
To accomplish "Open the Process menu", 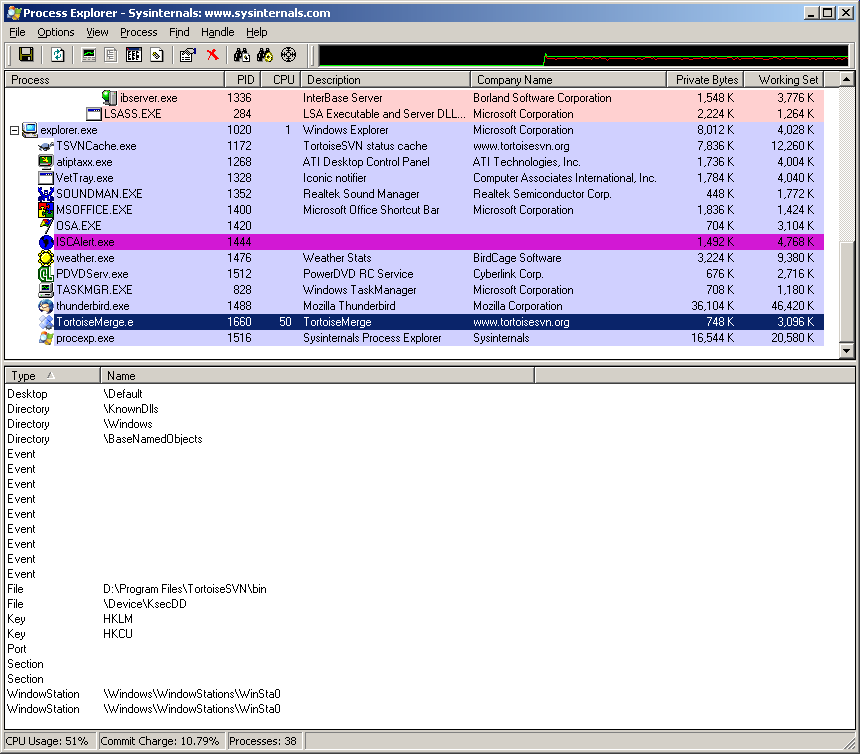I will coord(139,32).
